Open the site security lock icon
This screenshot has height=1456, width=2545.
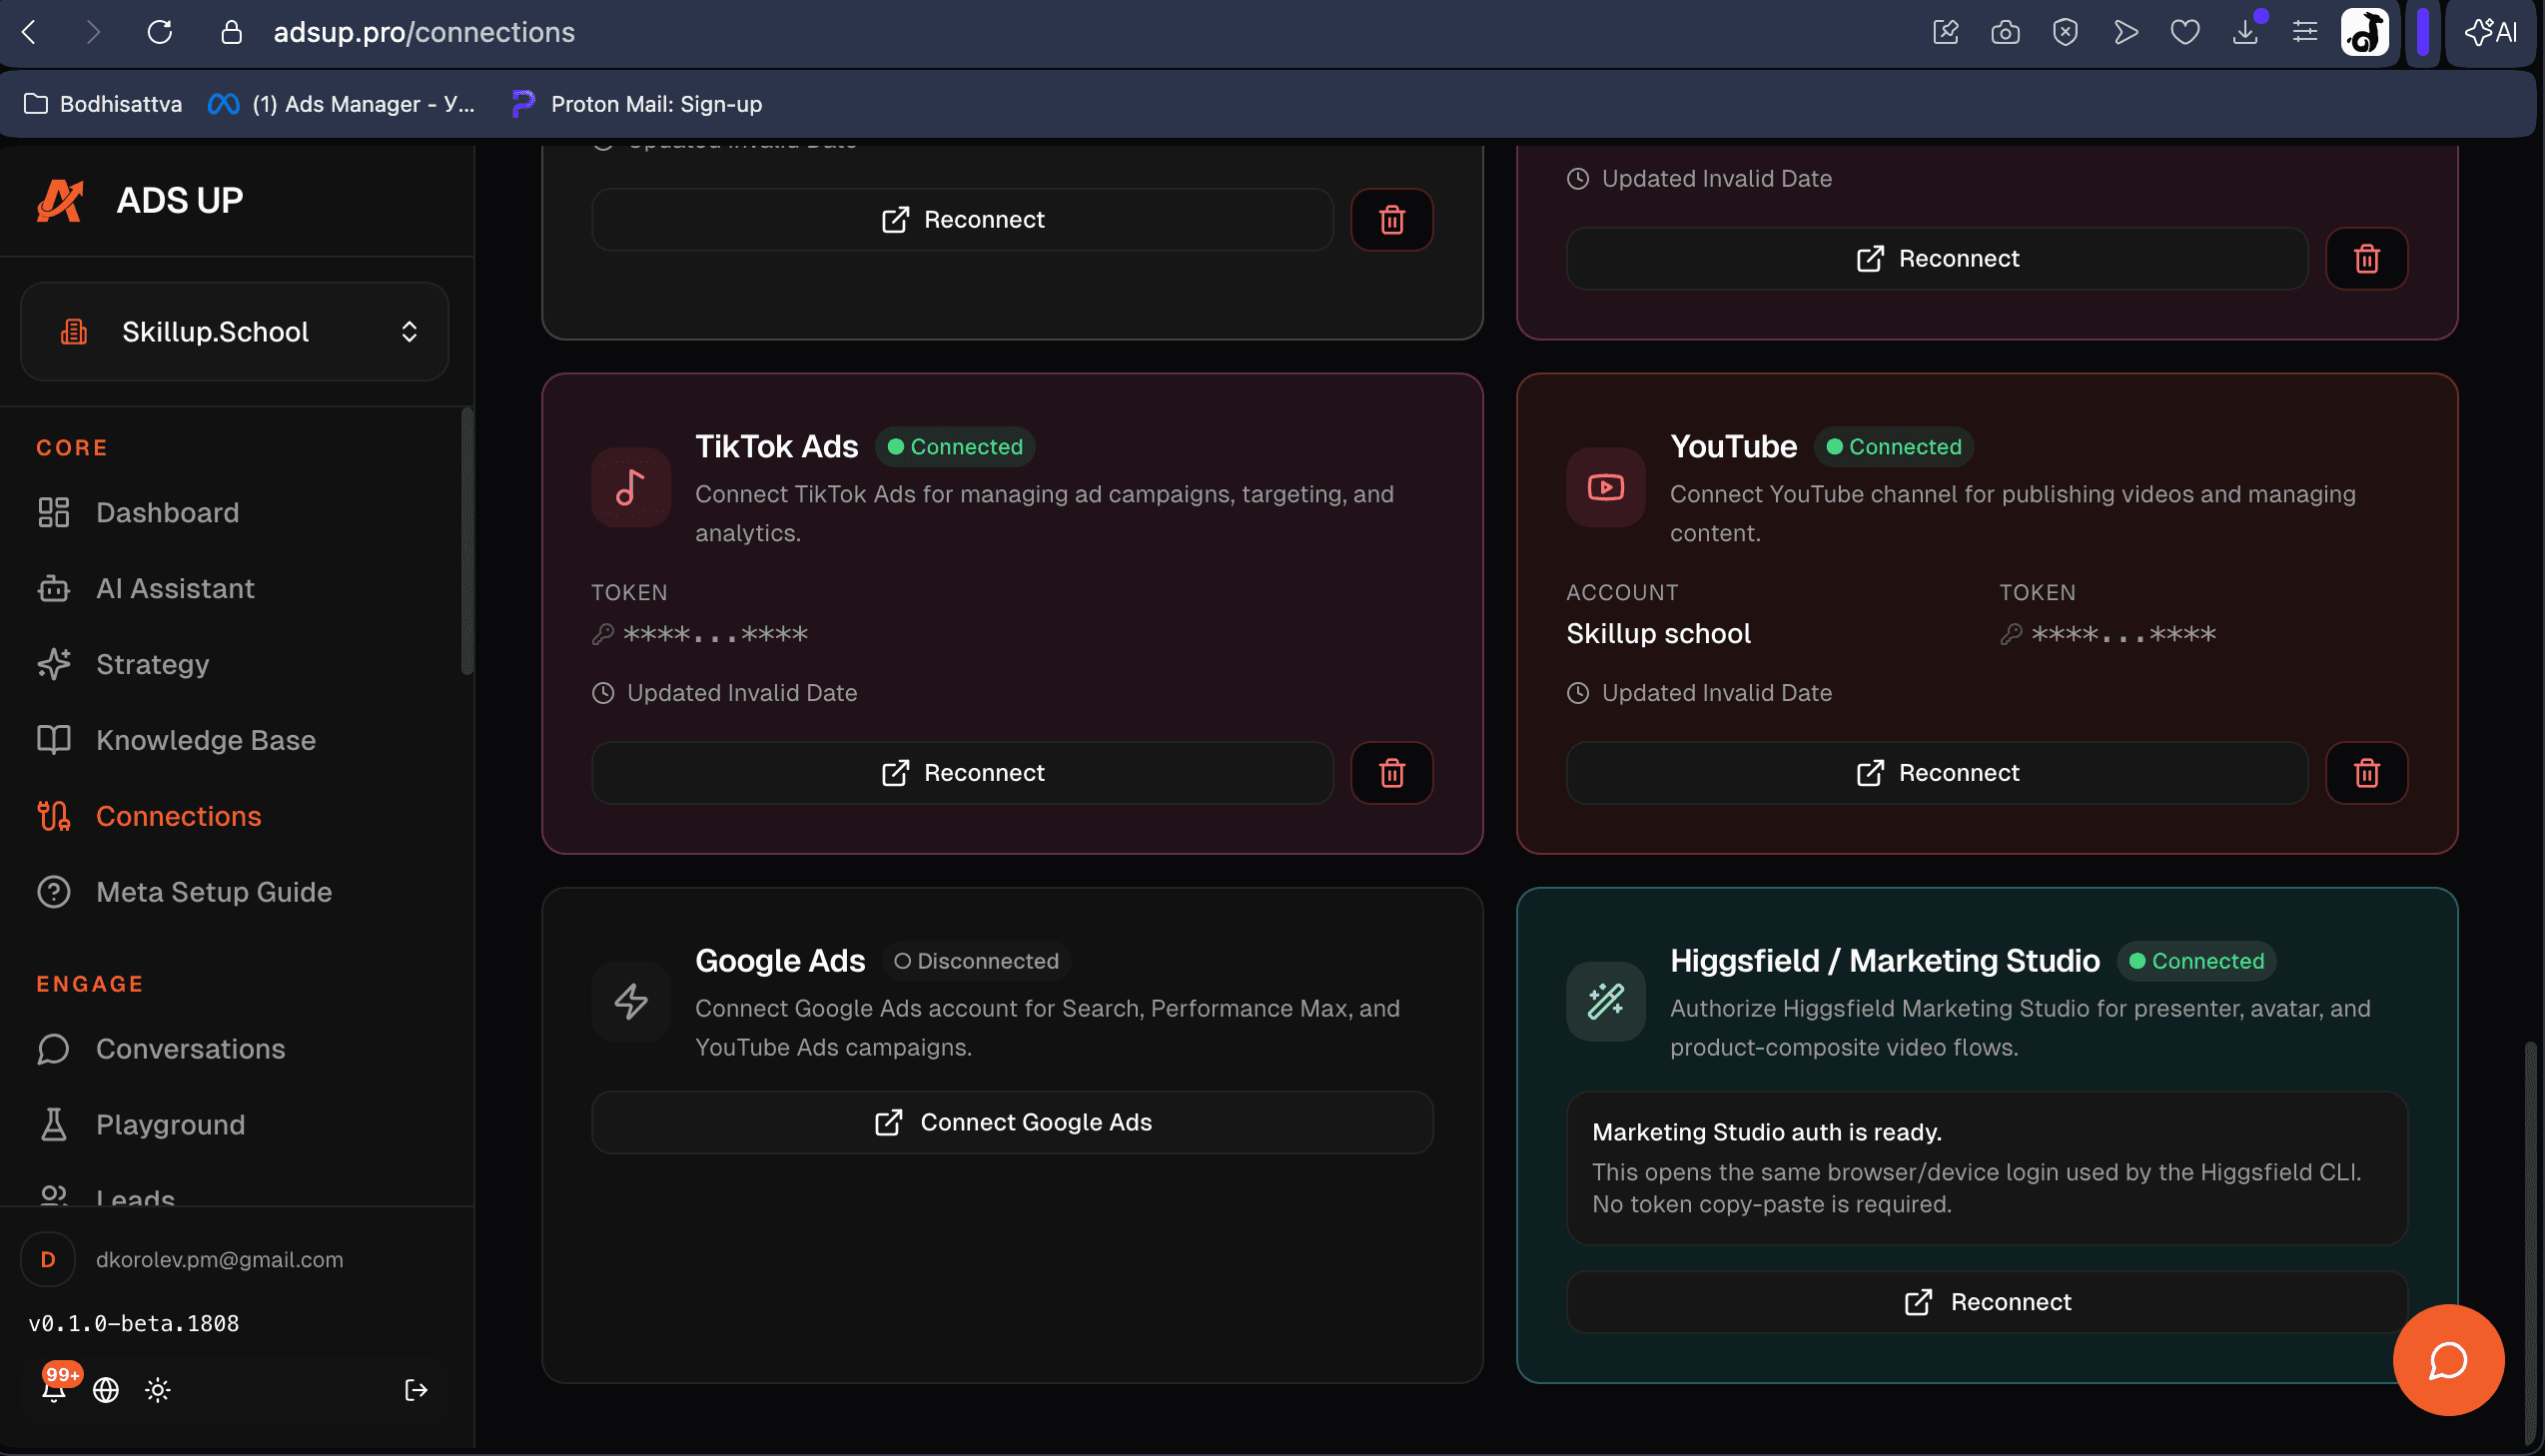[231, 32]
